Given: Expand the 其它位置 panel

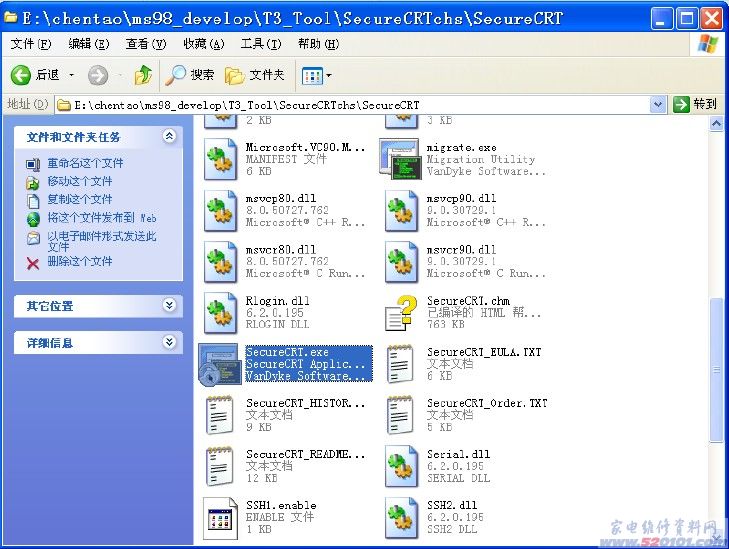Looking at the screenshot, I should tap(168, 305).
